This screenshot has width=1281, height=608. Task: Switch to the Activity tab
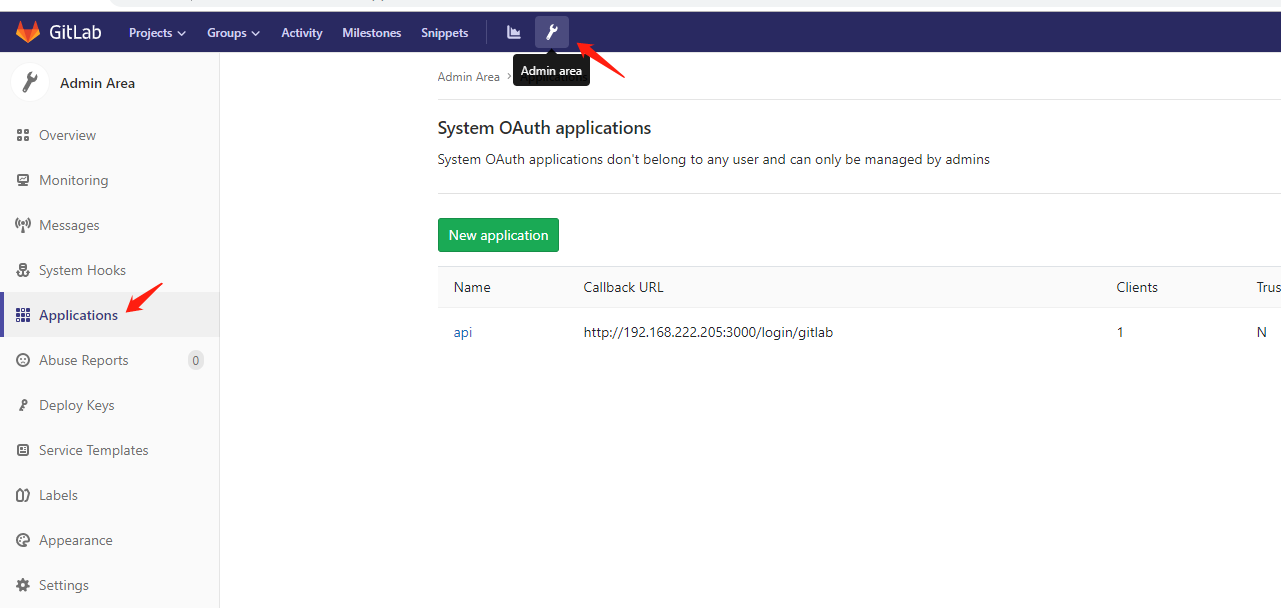pyautogui.click(x=301, y=32)
